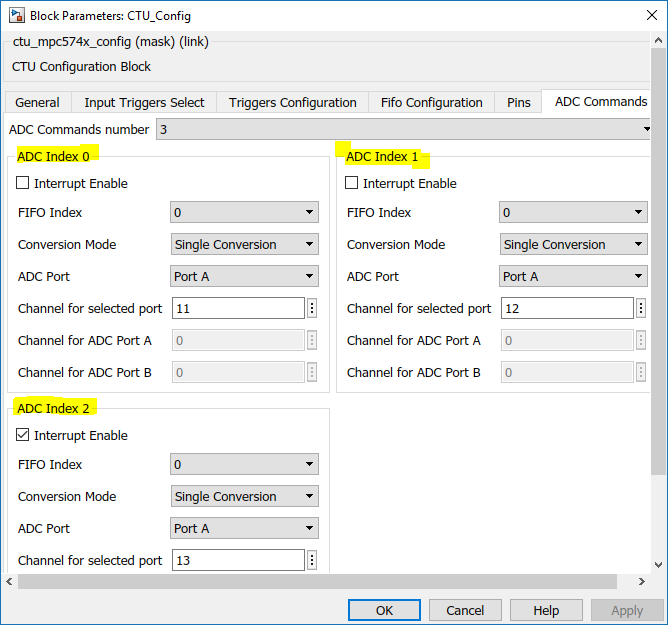Click the horizontal scrollbar at the bottom
The height and width of the screenshot is (625, 668).
320,581
